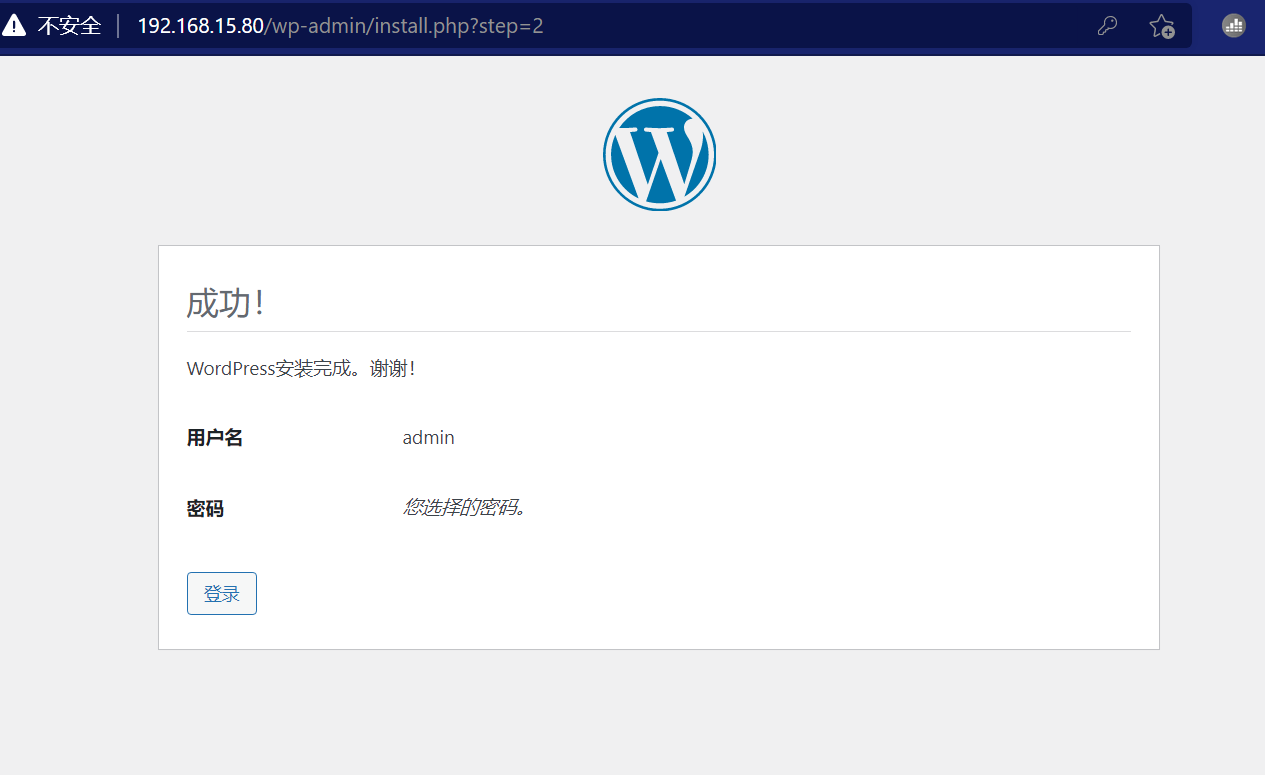Click the 您选择的密码。 text

click(465, 508)
